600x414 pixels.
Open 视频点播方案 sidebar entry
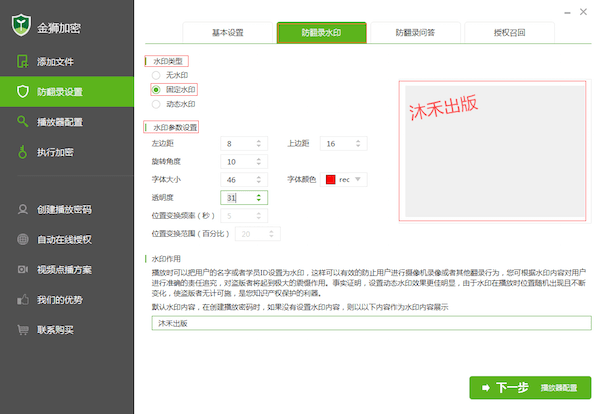pyautogui.click(x=67, y=270)
